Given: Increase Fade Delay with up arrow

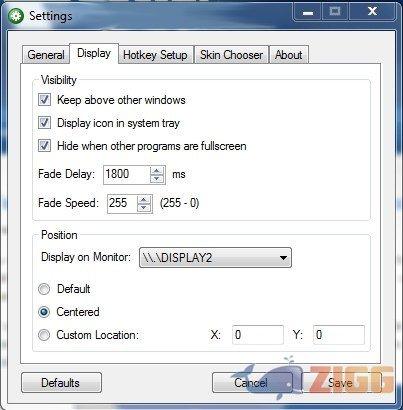Looking at the screenshot, I should click(157, 171).
